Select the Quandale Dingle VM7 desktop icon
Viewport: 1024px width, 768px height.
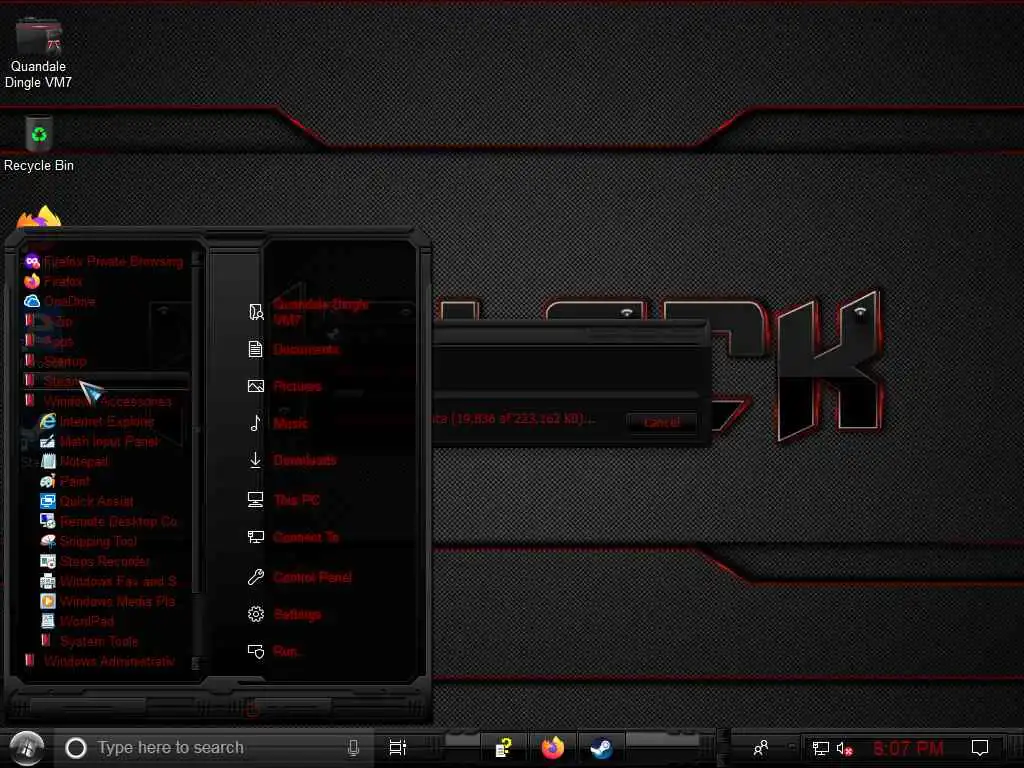[x=39, y=54]
